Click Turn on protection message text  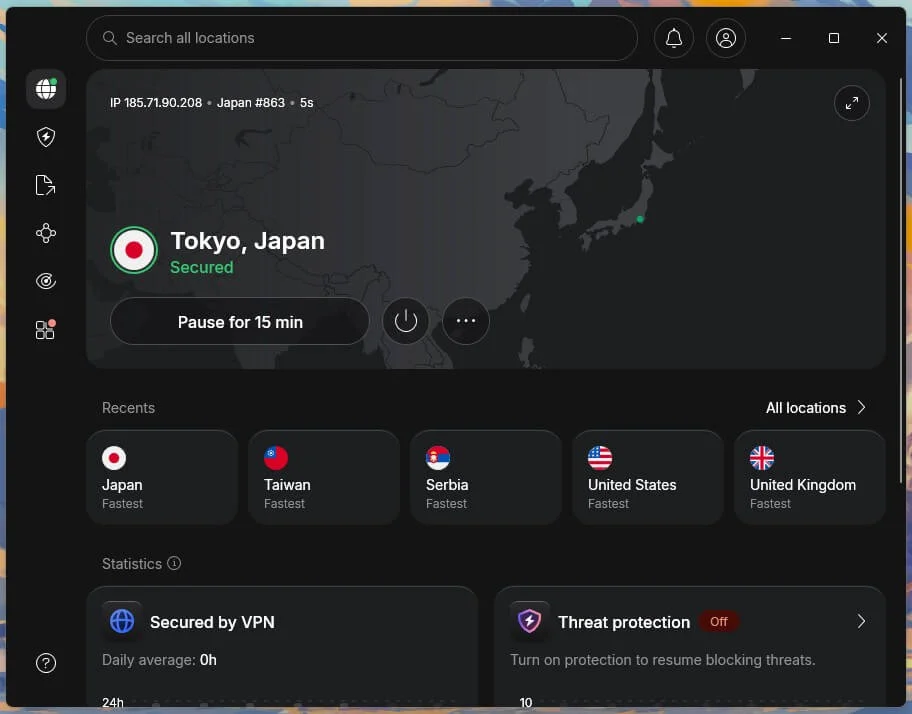pyautogui.click(x=662, y=660)
